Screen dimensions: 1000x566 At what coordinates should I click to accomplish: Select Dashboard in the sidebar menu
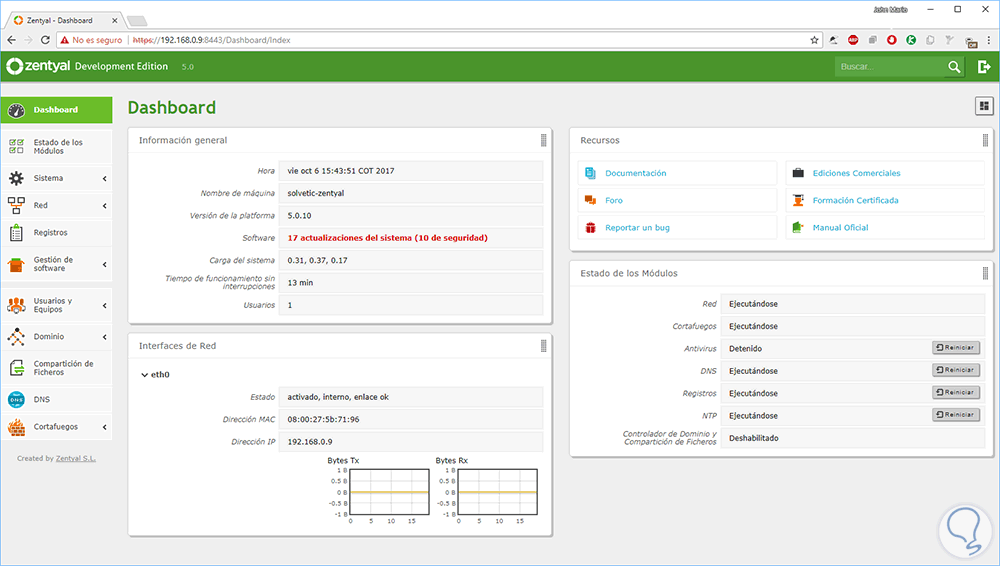(x=56, y=110)
